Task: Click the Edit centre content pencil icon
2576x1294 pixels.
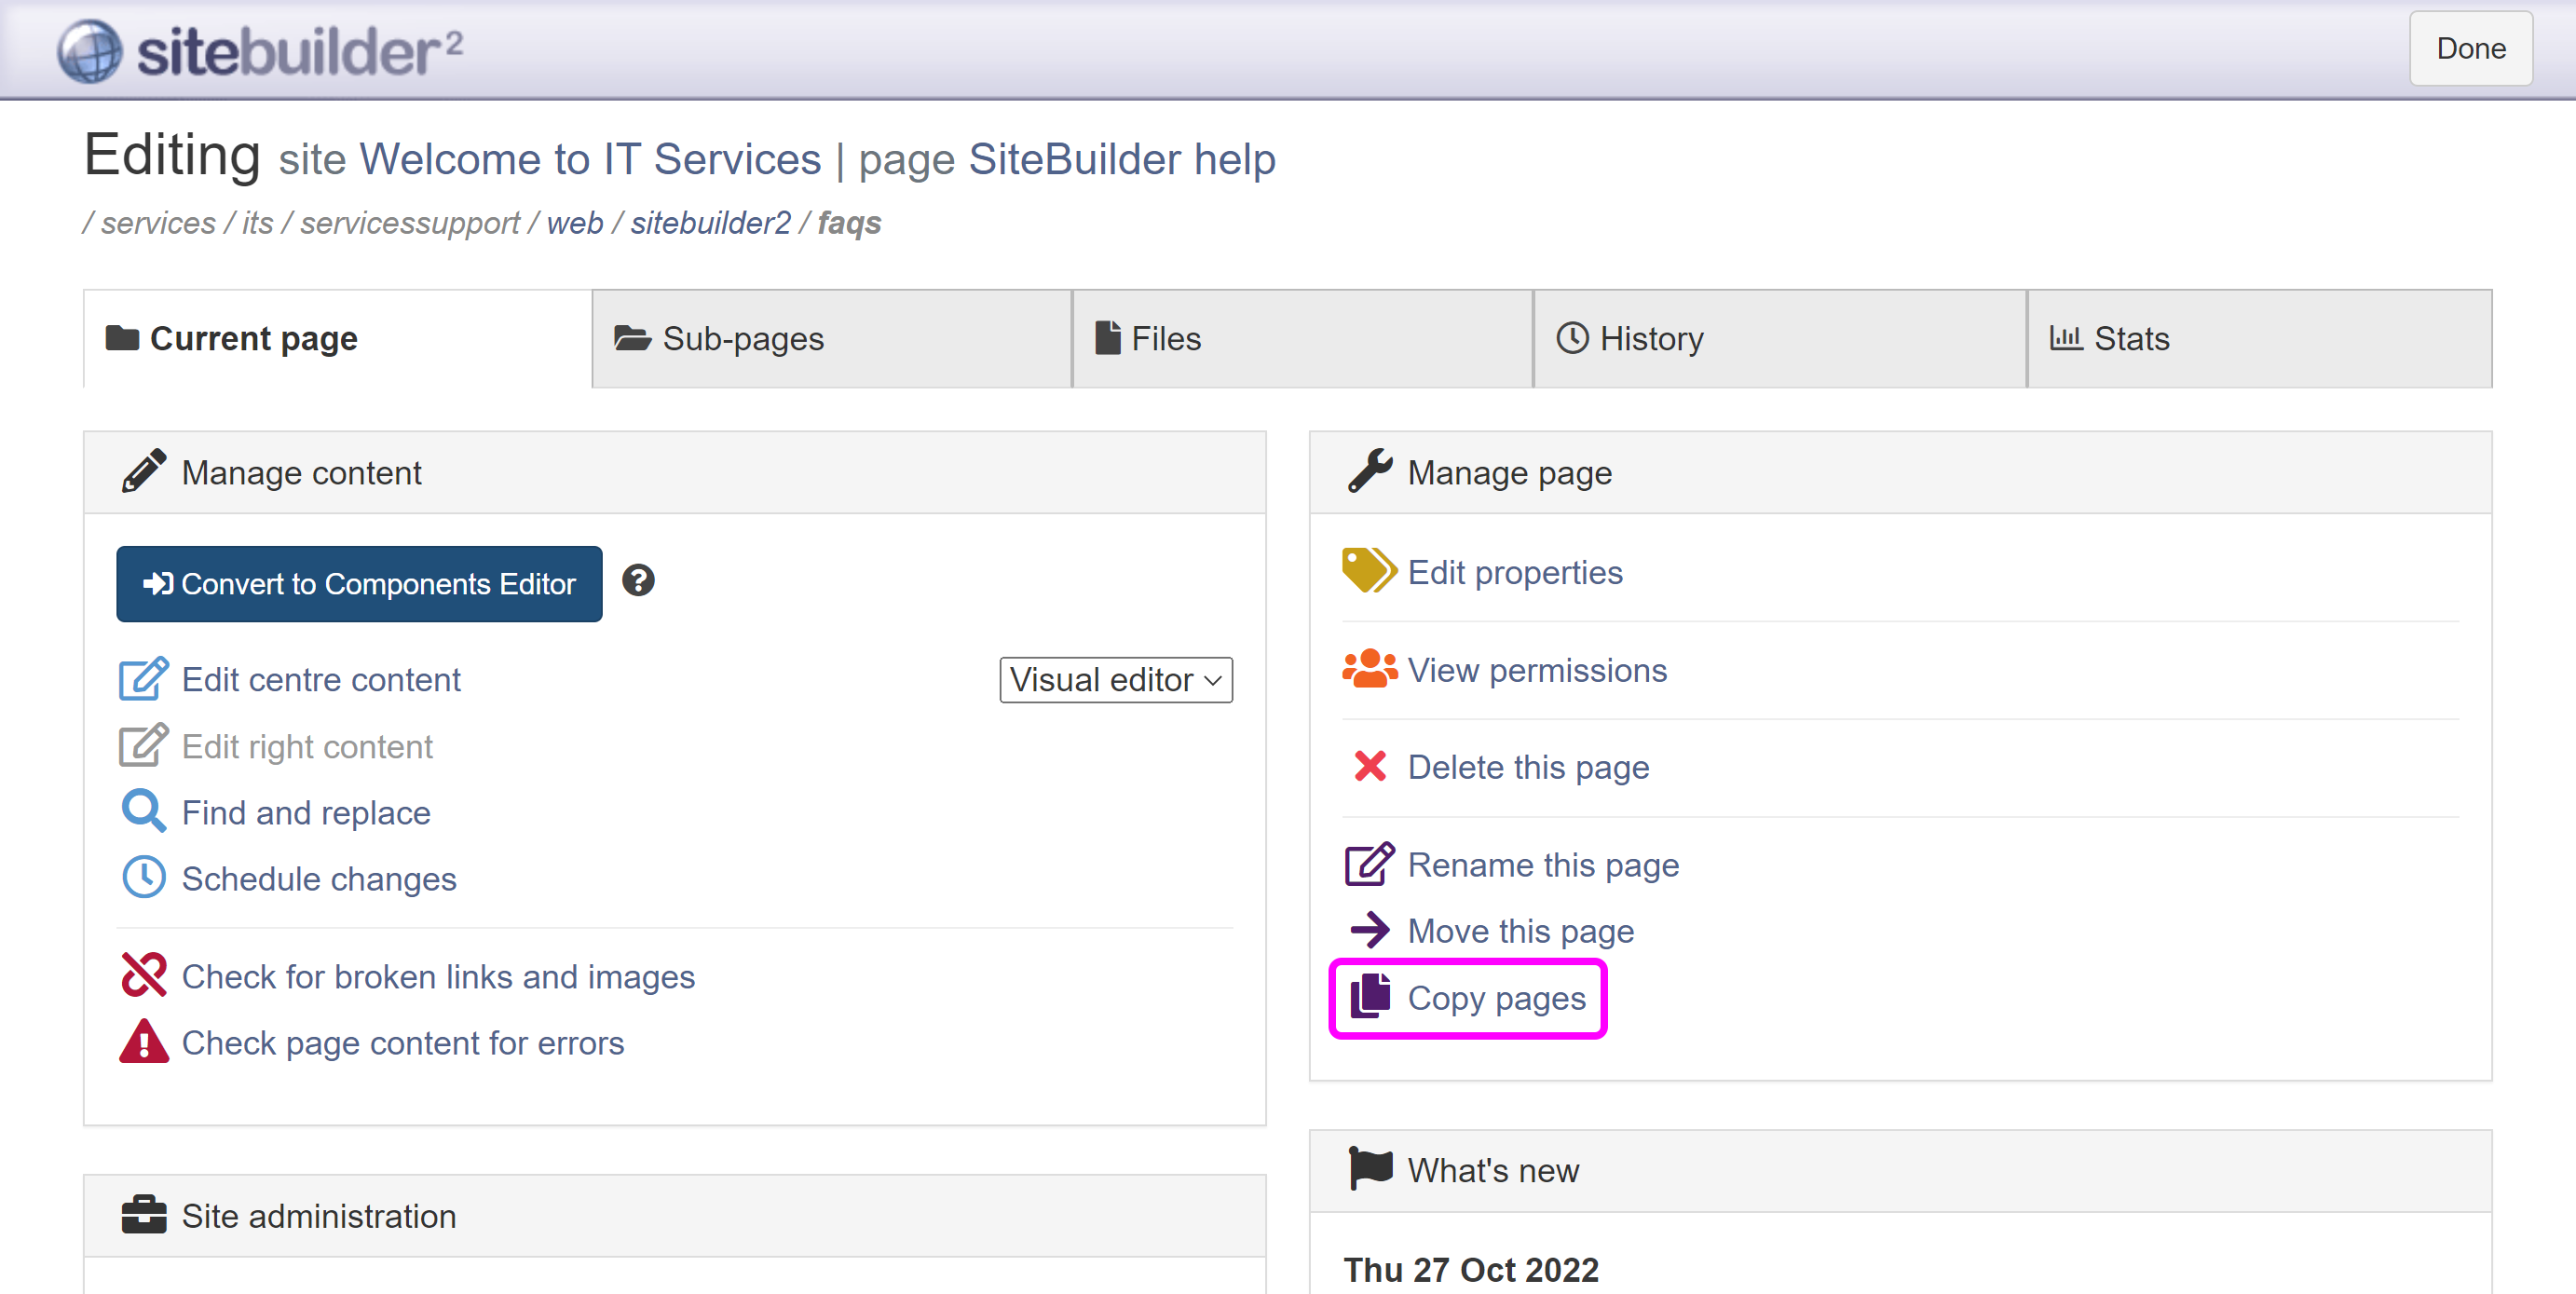Action: pyautogui.click(x=143, y=679)
